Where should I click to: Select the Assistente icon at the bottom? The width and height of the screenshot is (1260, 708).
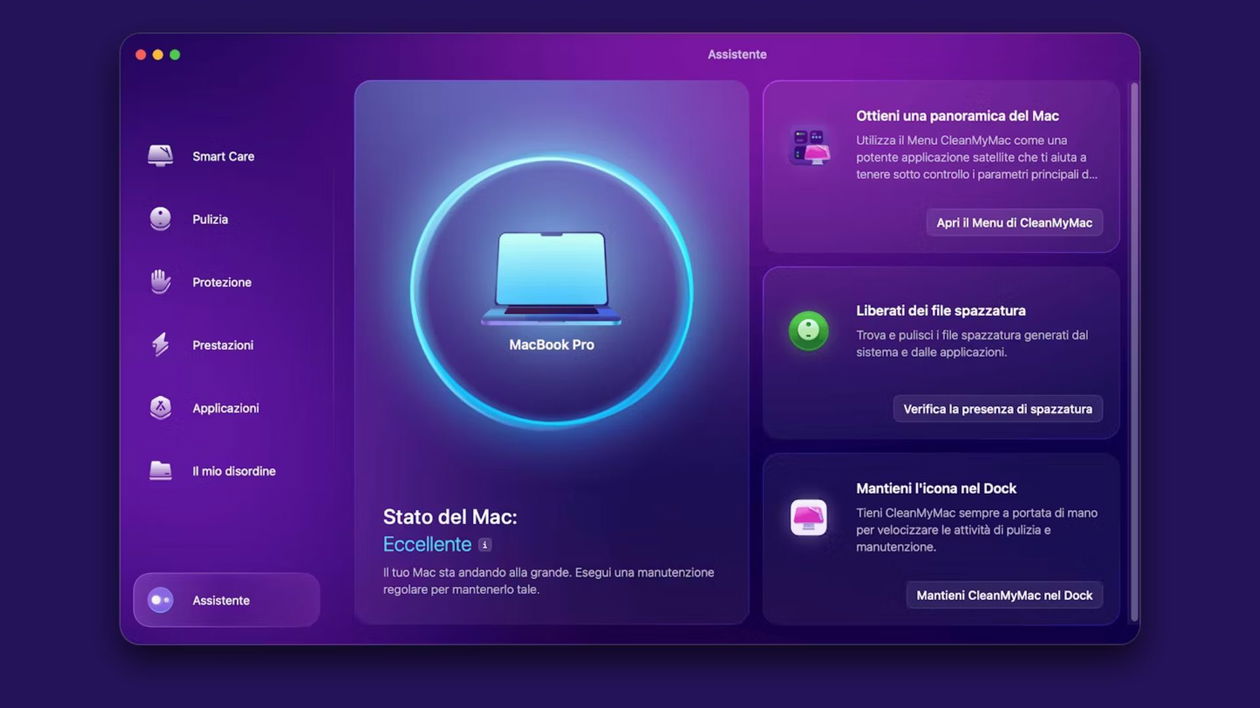pos(160,599)
